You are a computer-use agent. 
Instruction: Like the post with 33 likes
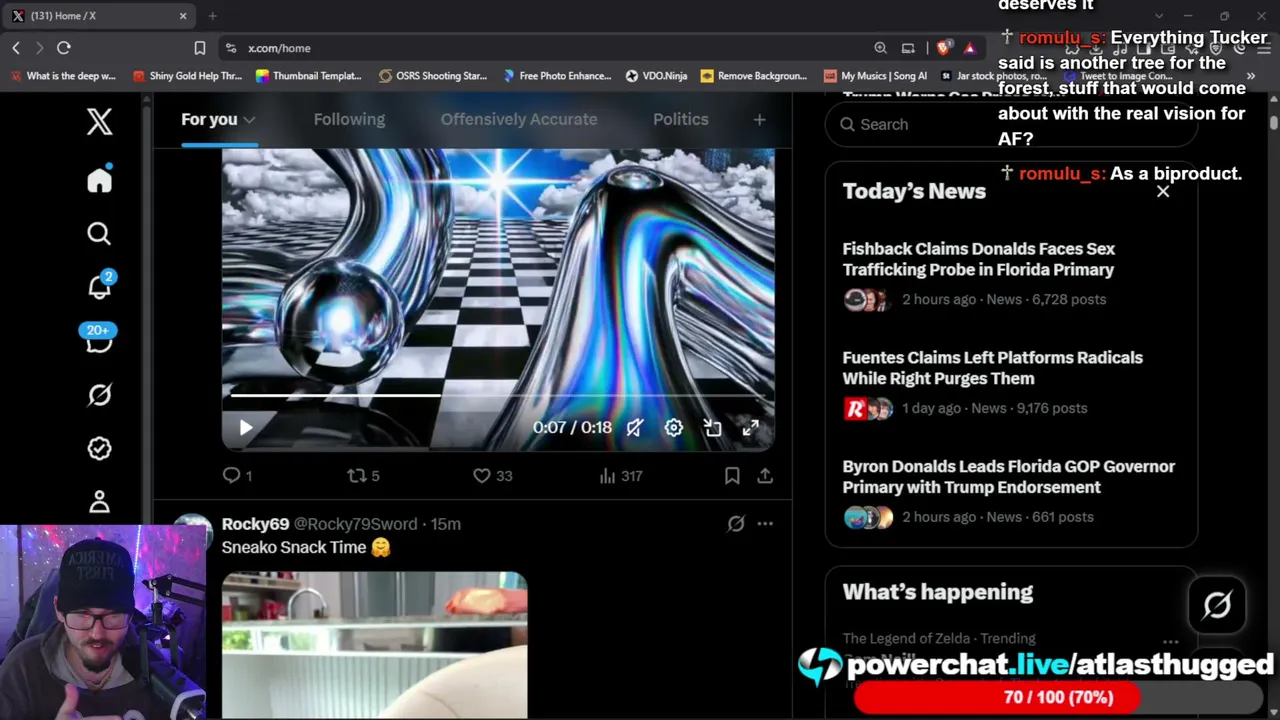(492, 476)
